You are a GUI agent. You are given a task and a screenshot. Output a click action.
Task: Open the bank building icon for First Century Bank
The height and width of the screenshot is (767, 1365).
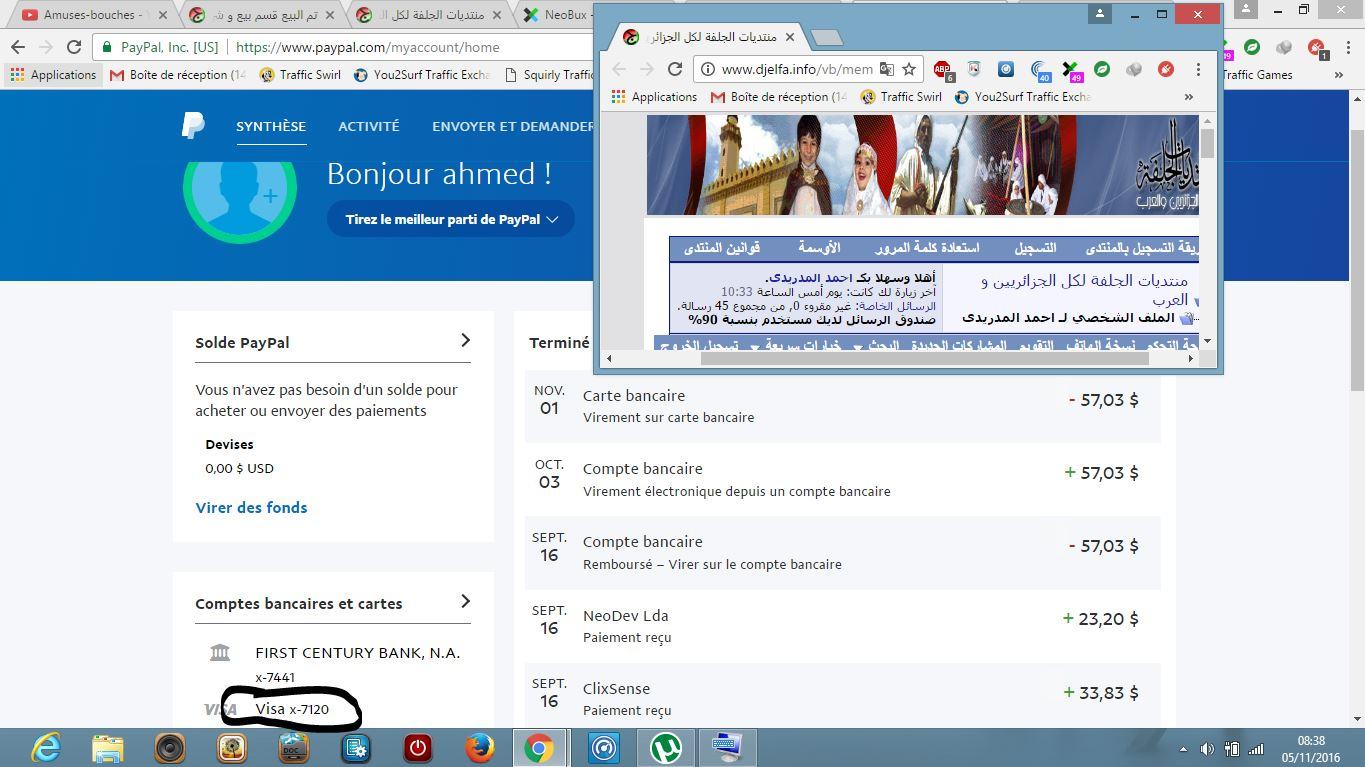(220, 652)
